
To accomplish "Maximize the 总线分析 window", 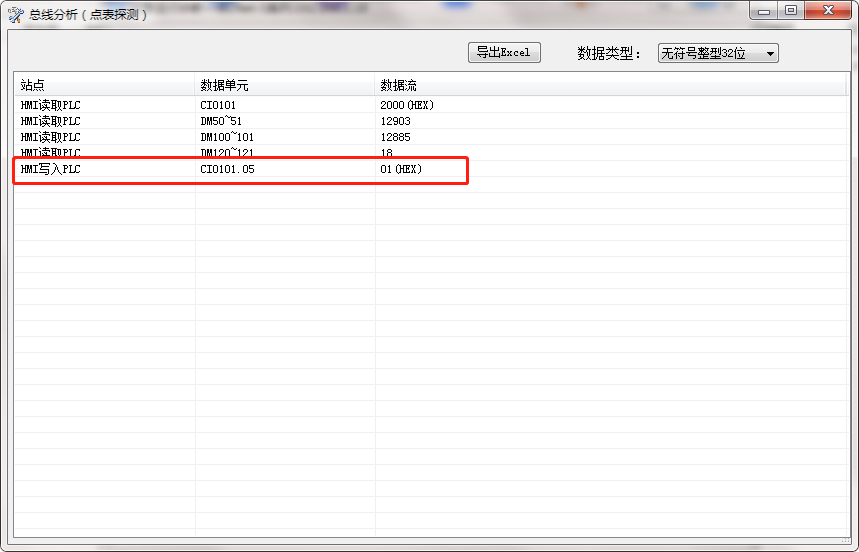I will click(x=791, y=11).
